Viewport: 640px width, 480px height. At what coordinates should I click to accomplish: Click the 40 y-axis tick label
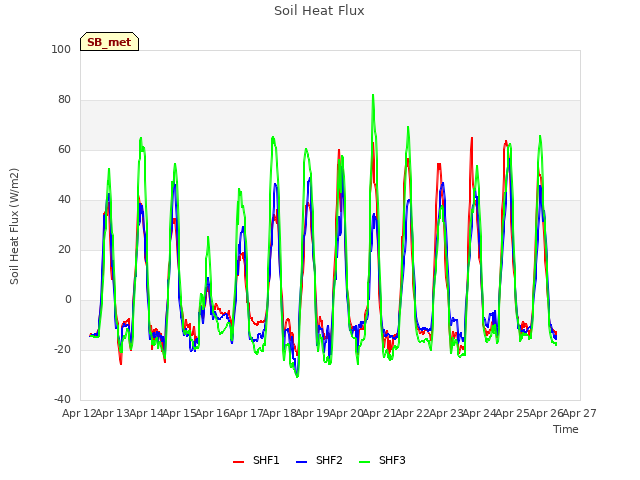64,200
